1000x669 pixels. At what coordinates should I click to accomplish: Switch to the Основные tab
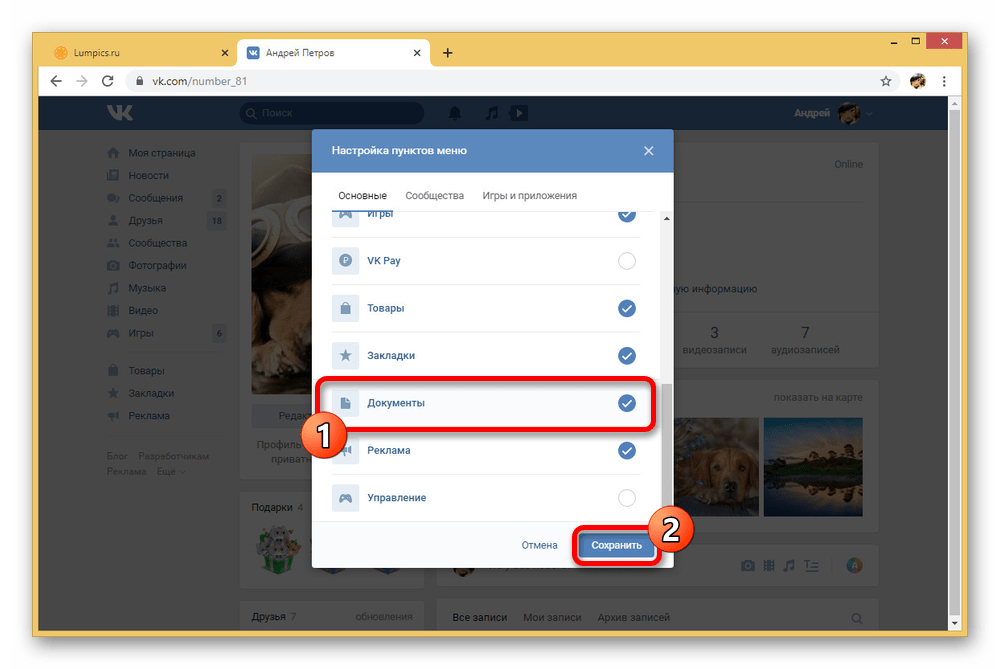(362, 196)
